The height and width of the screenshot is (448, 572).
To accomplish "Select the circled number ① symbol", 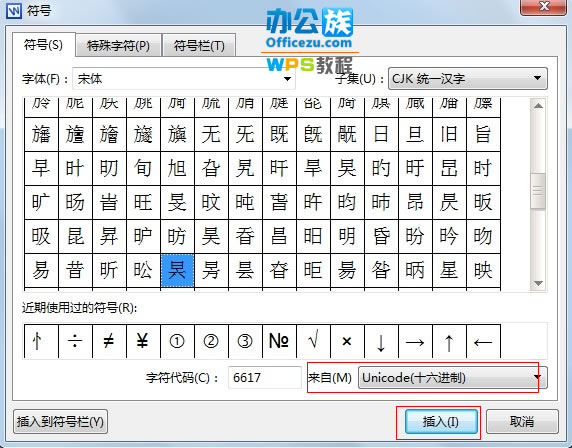I will 177,341.
